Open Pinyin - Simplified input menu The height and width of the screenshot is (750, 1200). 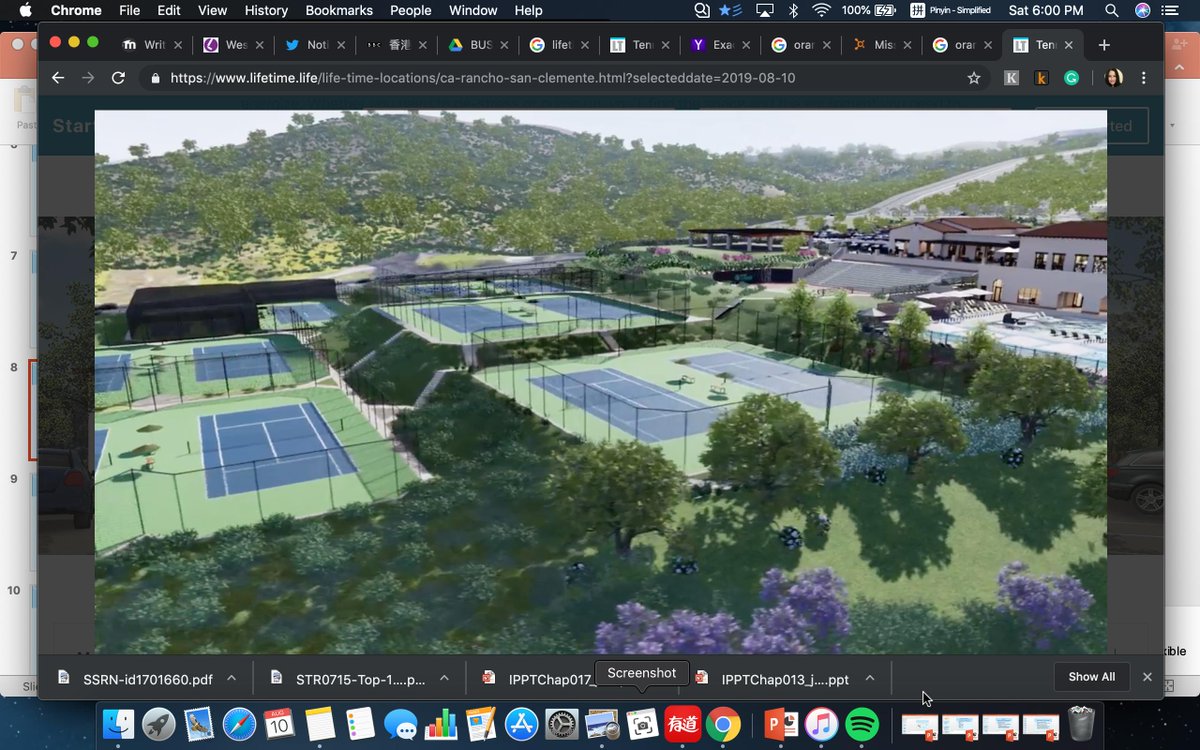(x=951, y=10)
